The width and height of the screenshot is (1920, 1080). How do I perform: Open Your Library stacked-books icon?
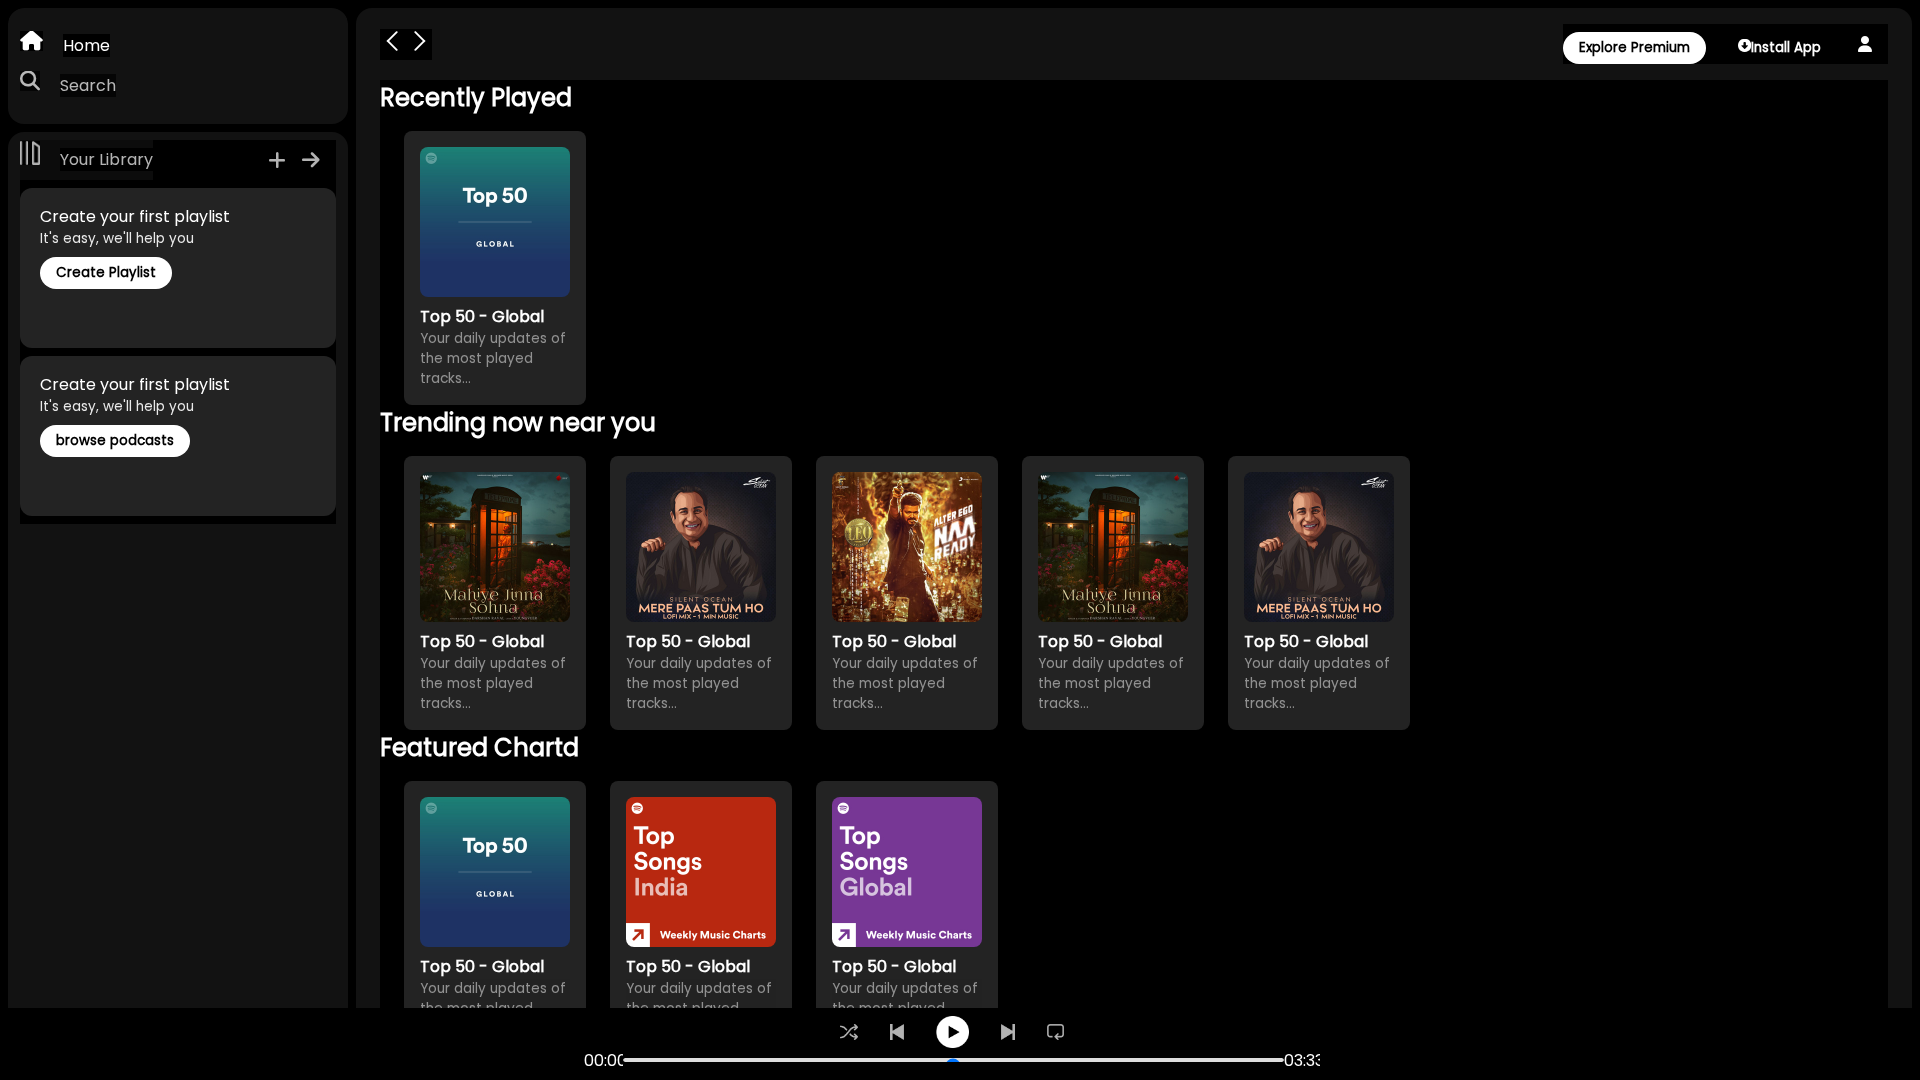pos(30,153)
